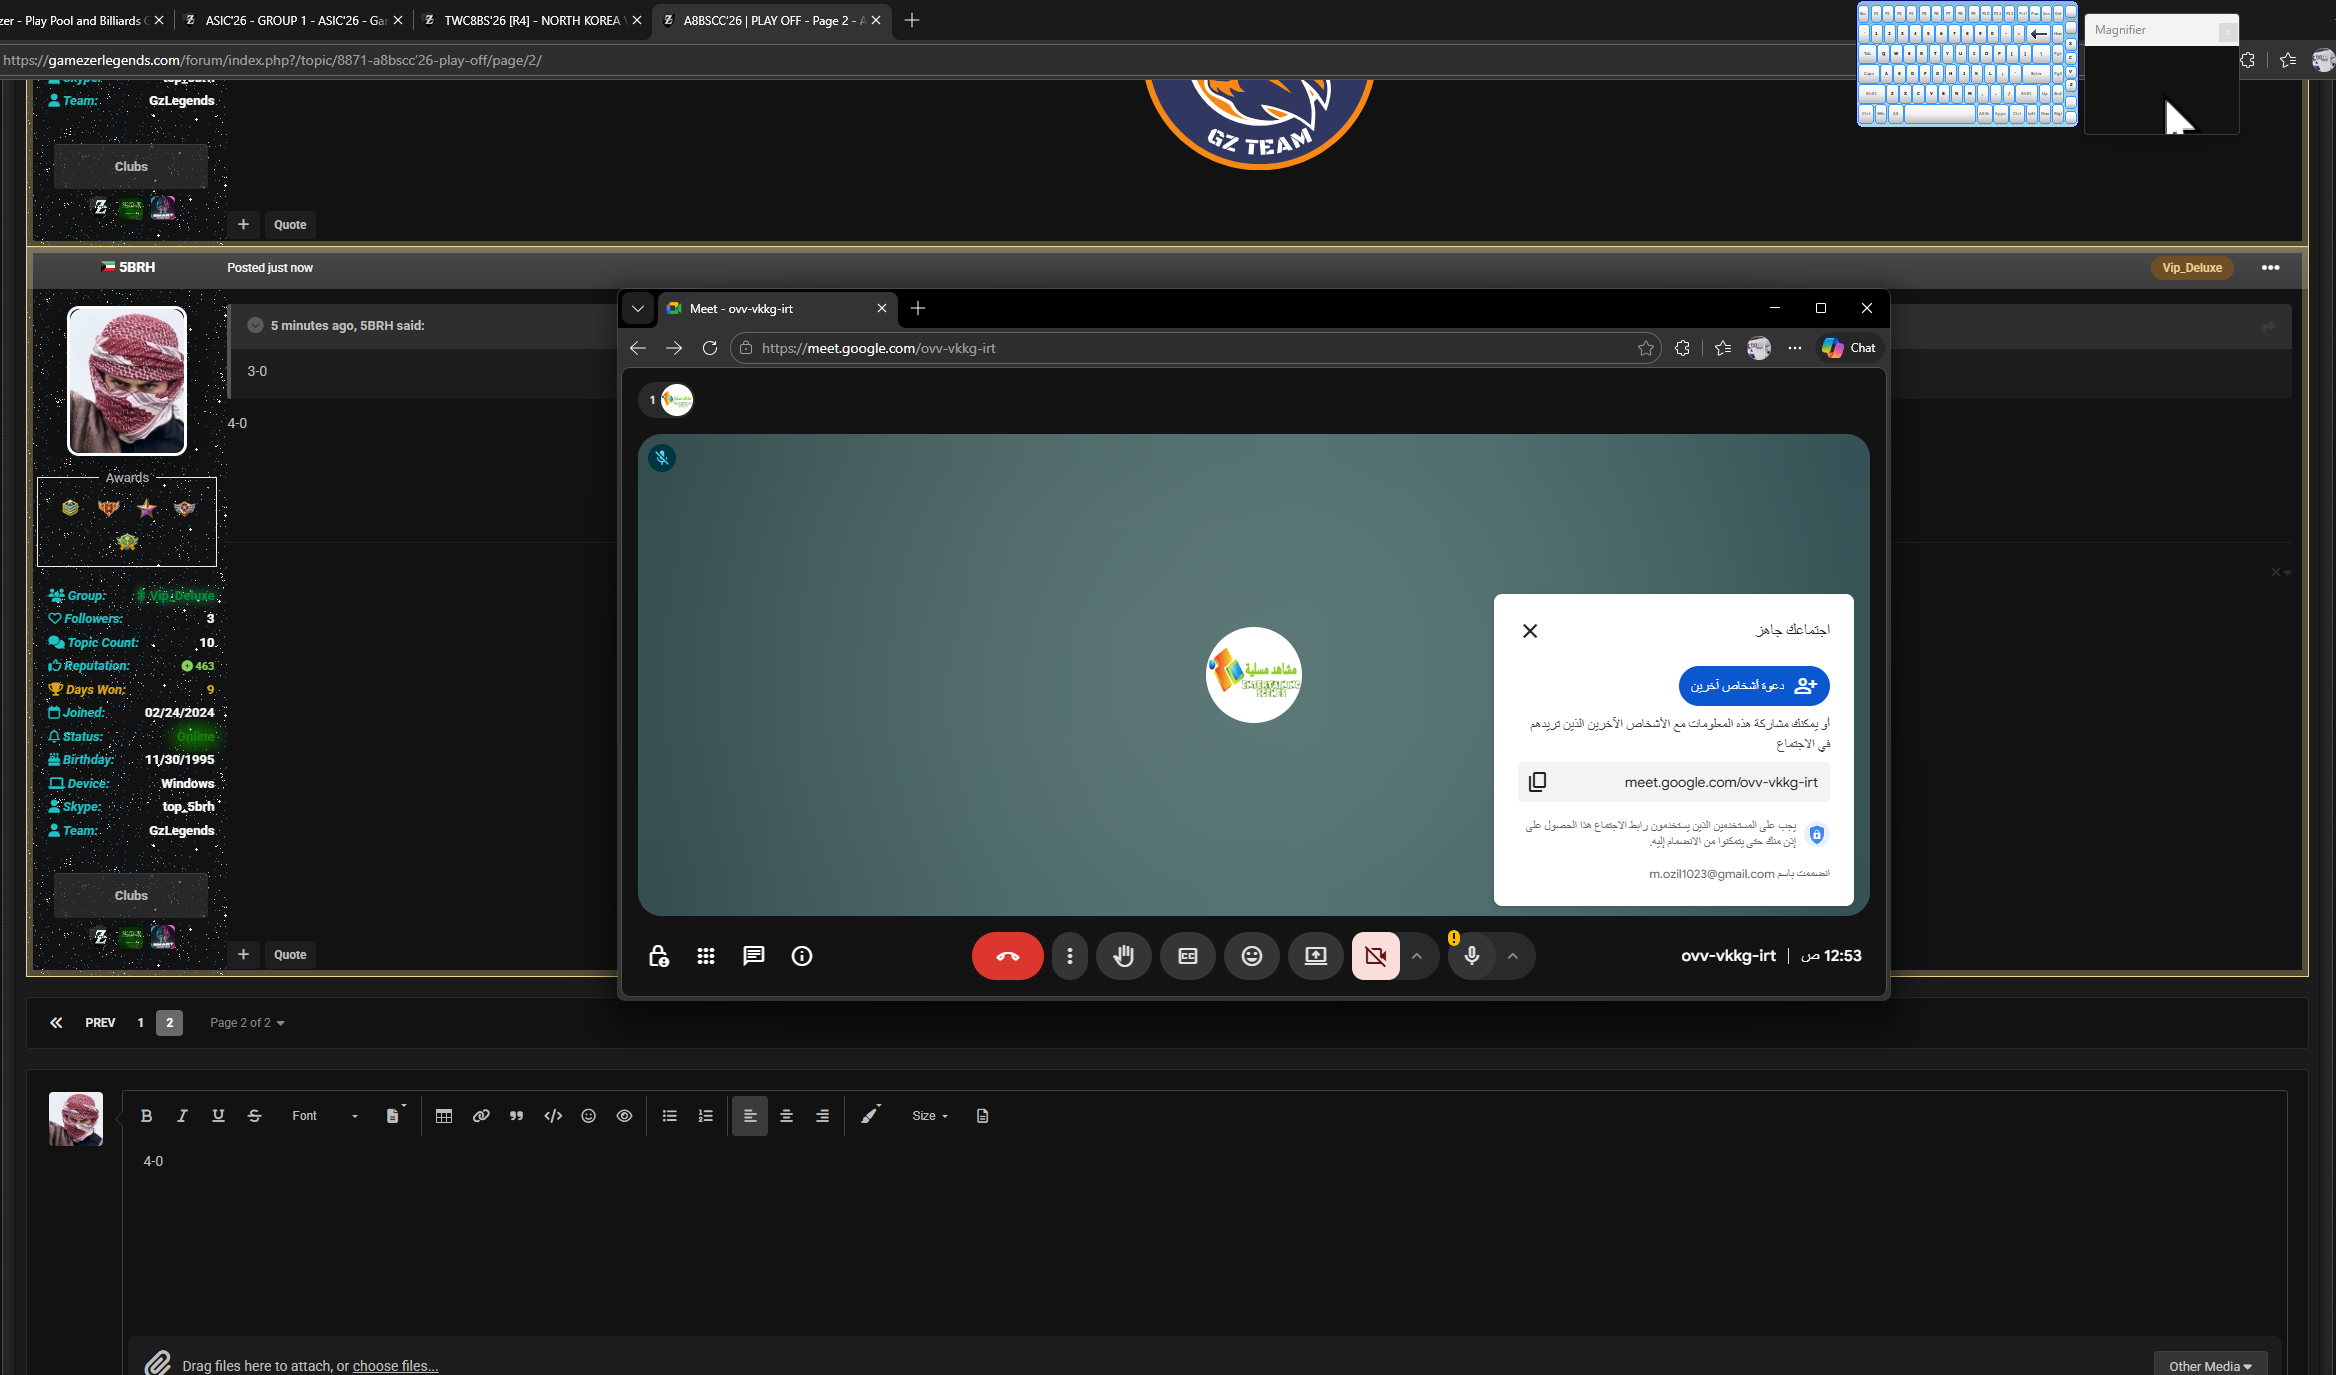The width and height of the screenshot is (2336, 1375).
Task: Click the blue invite others button
Action: (x=1754, y=686)
